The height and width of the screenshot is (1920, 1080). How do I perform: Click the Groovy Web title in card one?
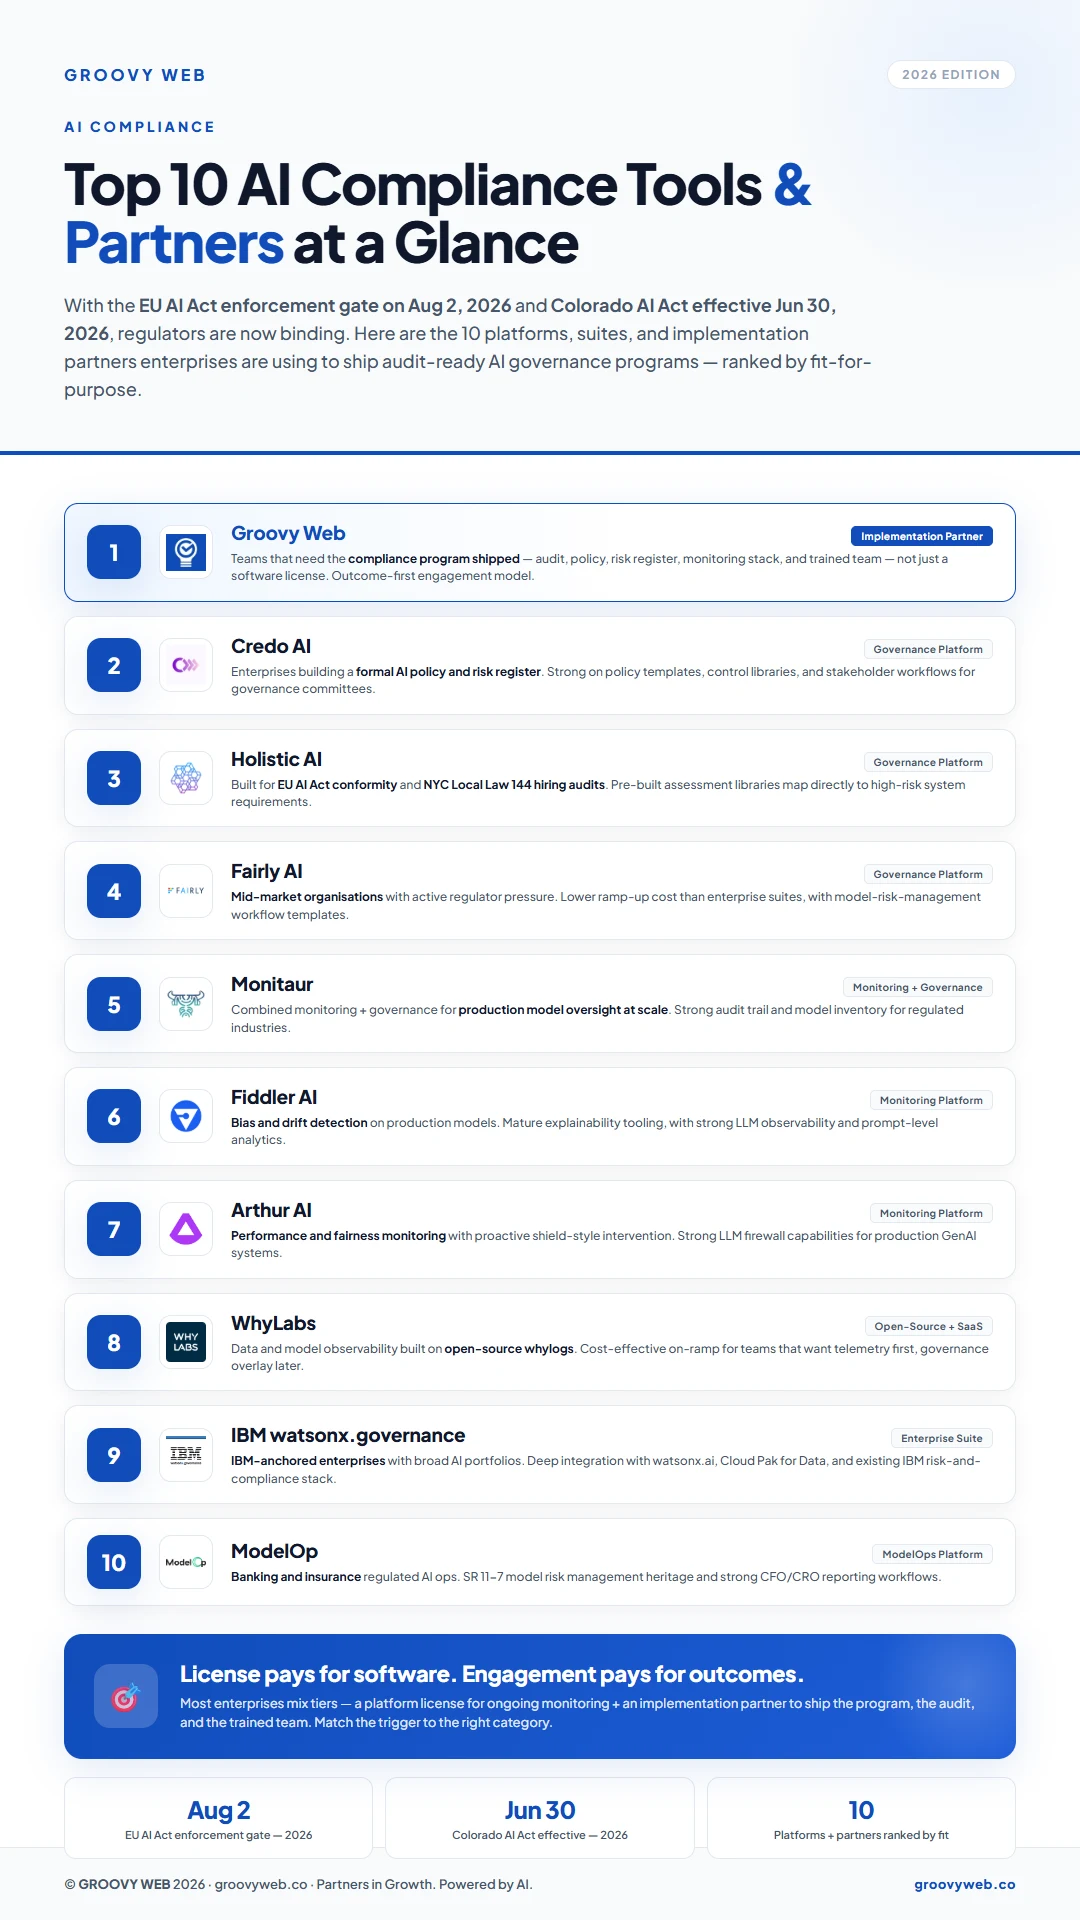point(288,533)
